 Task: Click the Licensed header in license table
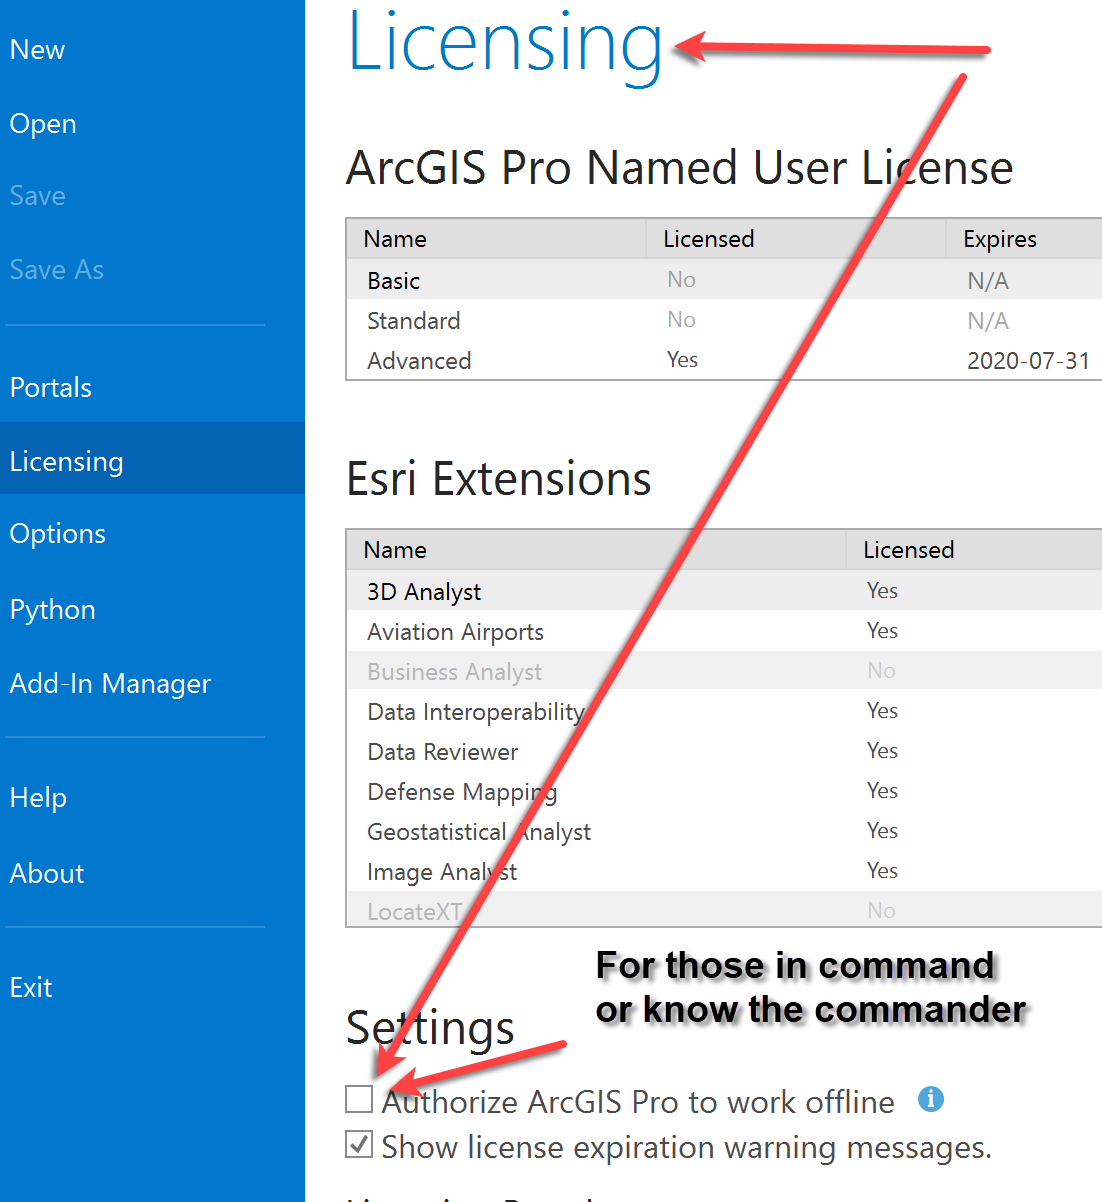tap(796, 239)
